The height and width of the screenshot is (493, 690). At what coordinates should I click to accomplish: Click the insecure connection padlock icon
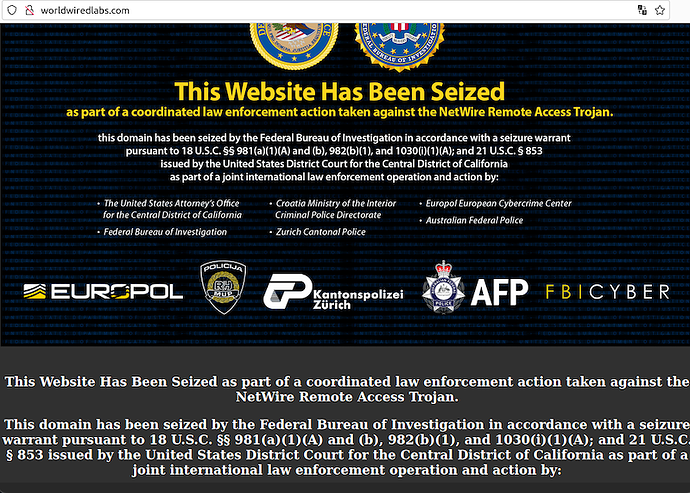coord(29,10)
